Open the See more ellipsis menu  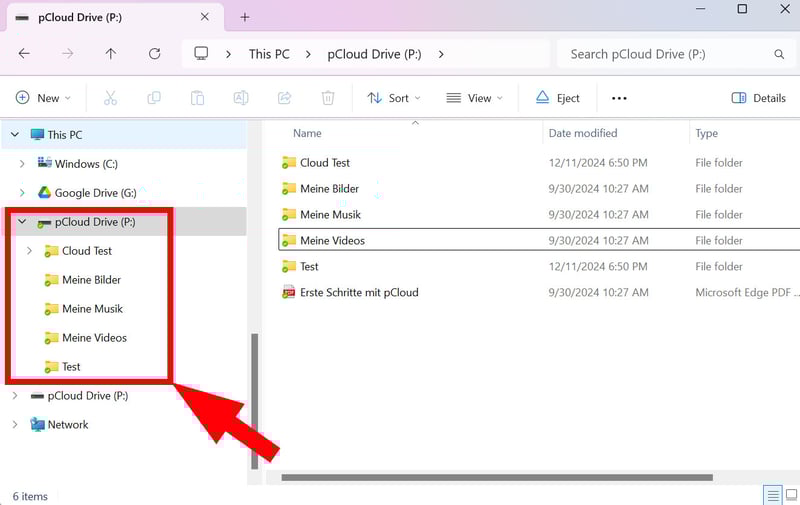coord(619,98)
